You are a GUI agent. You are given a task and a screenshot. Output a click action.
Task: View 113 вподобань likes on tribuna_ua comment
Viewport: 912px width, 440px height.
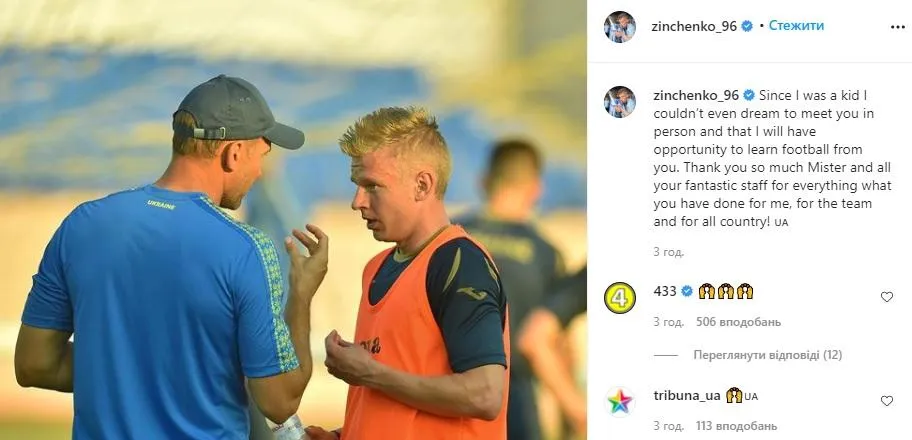click(x=736, y=425)
